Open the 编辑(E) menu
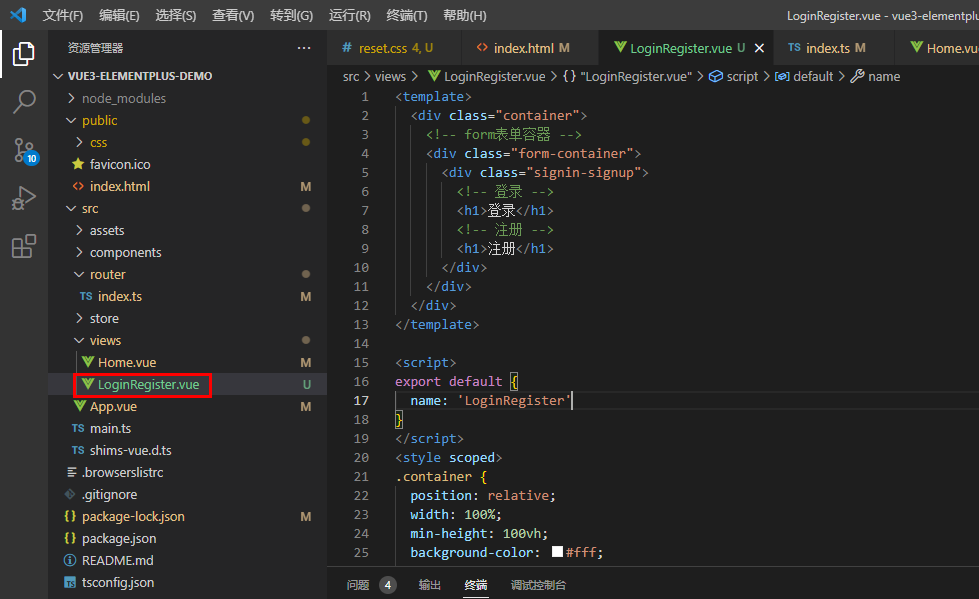Image resolution: width=979 pixels, height=599 pixels. pos(119,16)
